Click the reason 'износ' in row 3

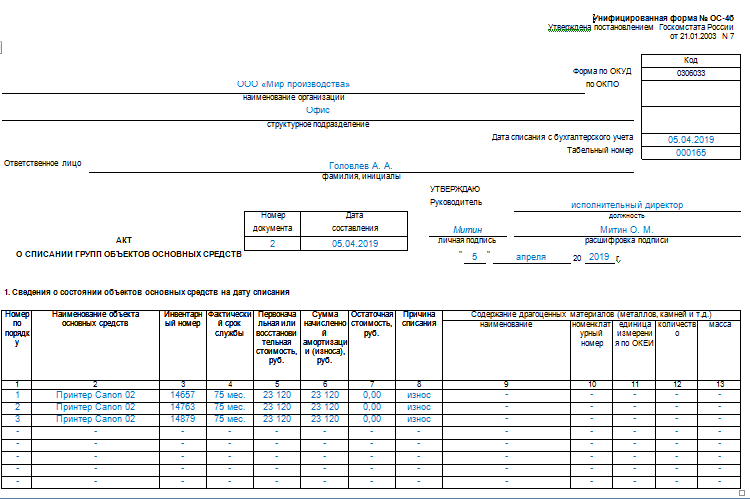coord(419,419)
